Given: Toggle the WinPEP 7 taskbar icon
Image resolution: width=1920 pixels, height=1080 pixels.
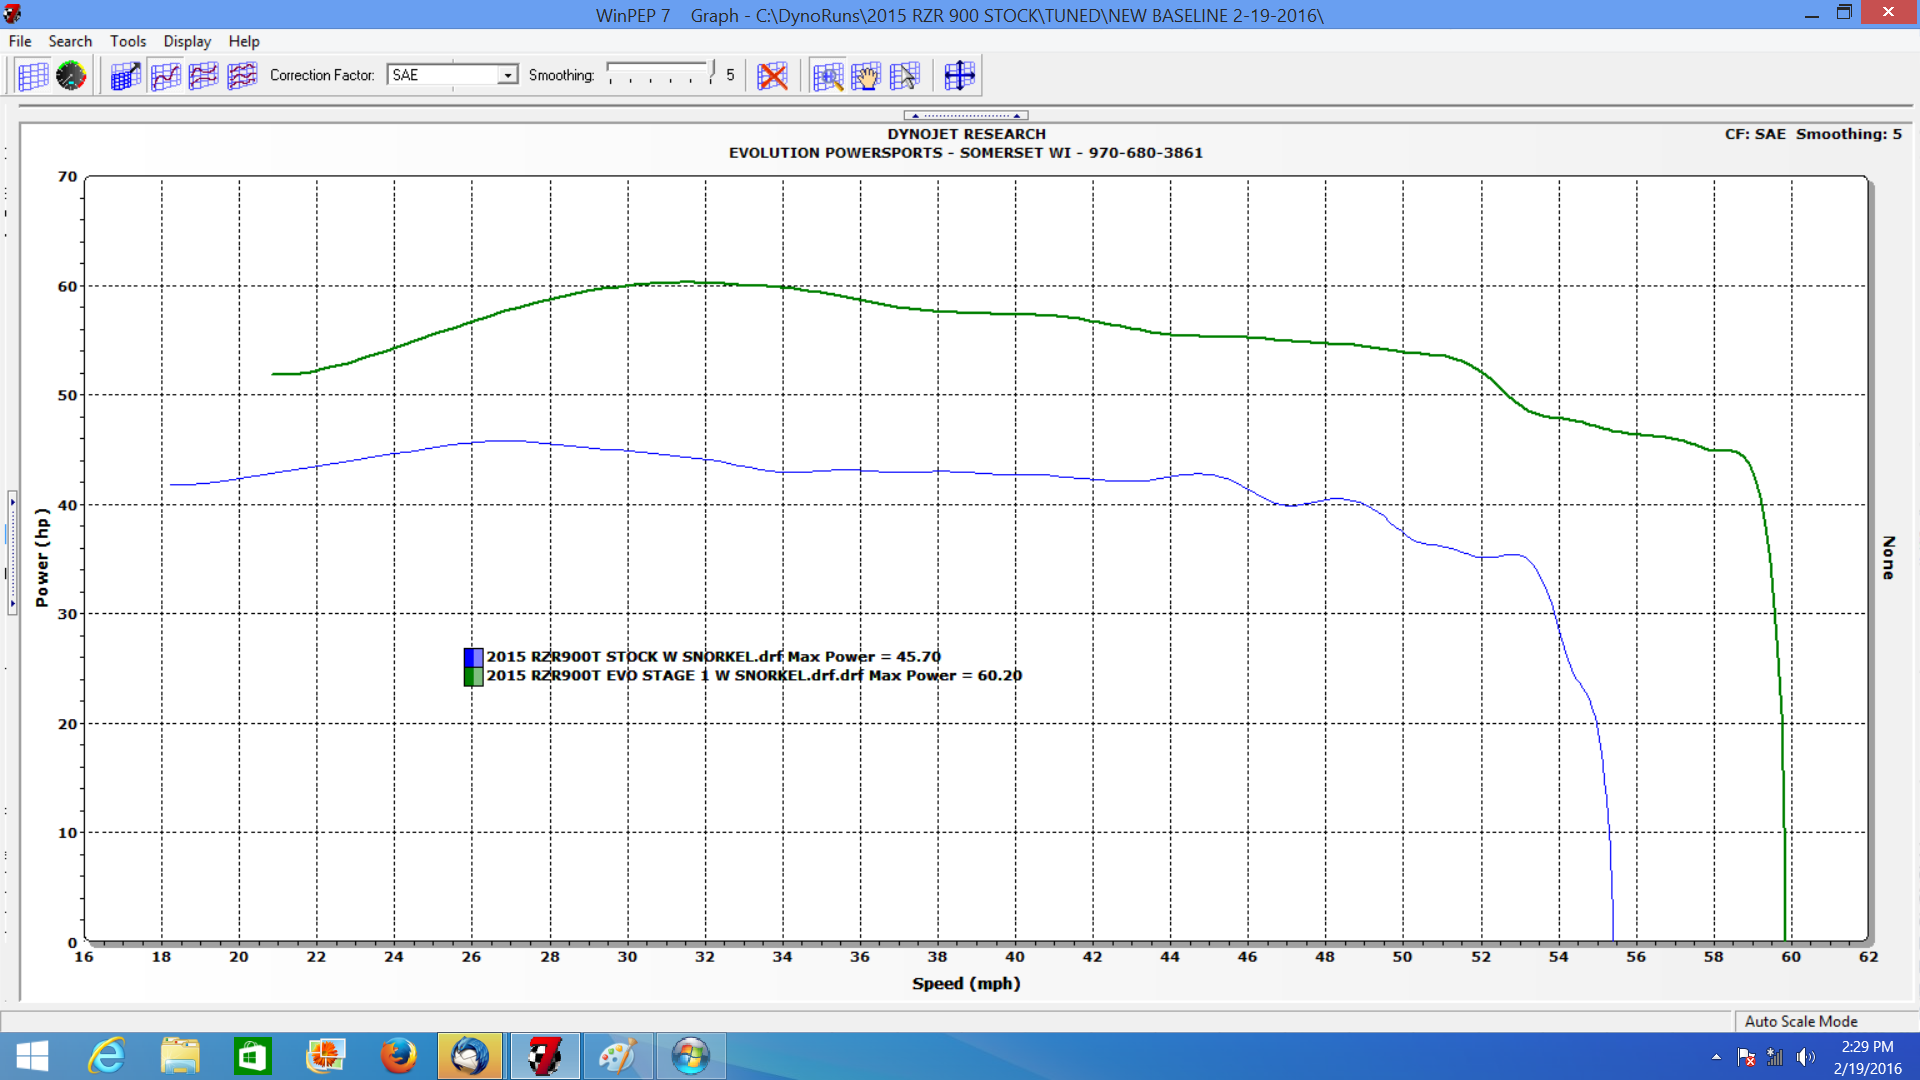Looking at the screenshot, I should pos(545,1055).
